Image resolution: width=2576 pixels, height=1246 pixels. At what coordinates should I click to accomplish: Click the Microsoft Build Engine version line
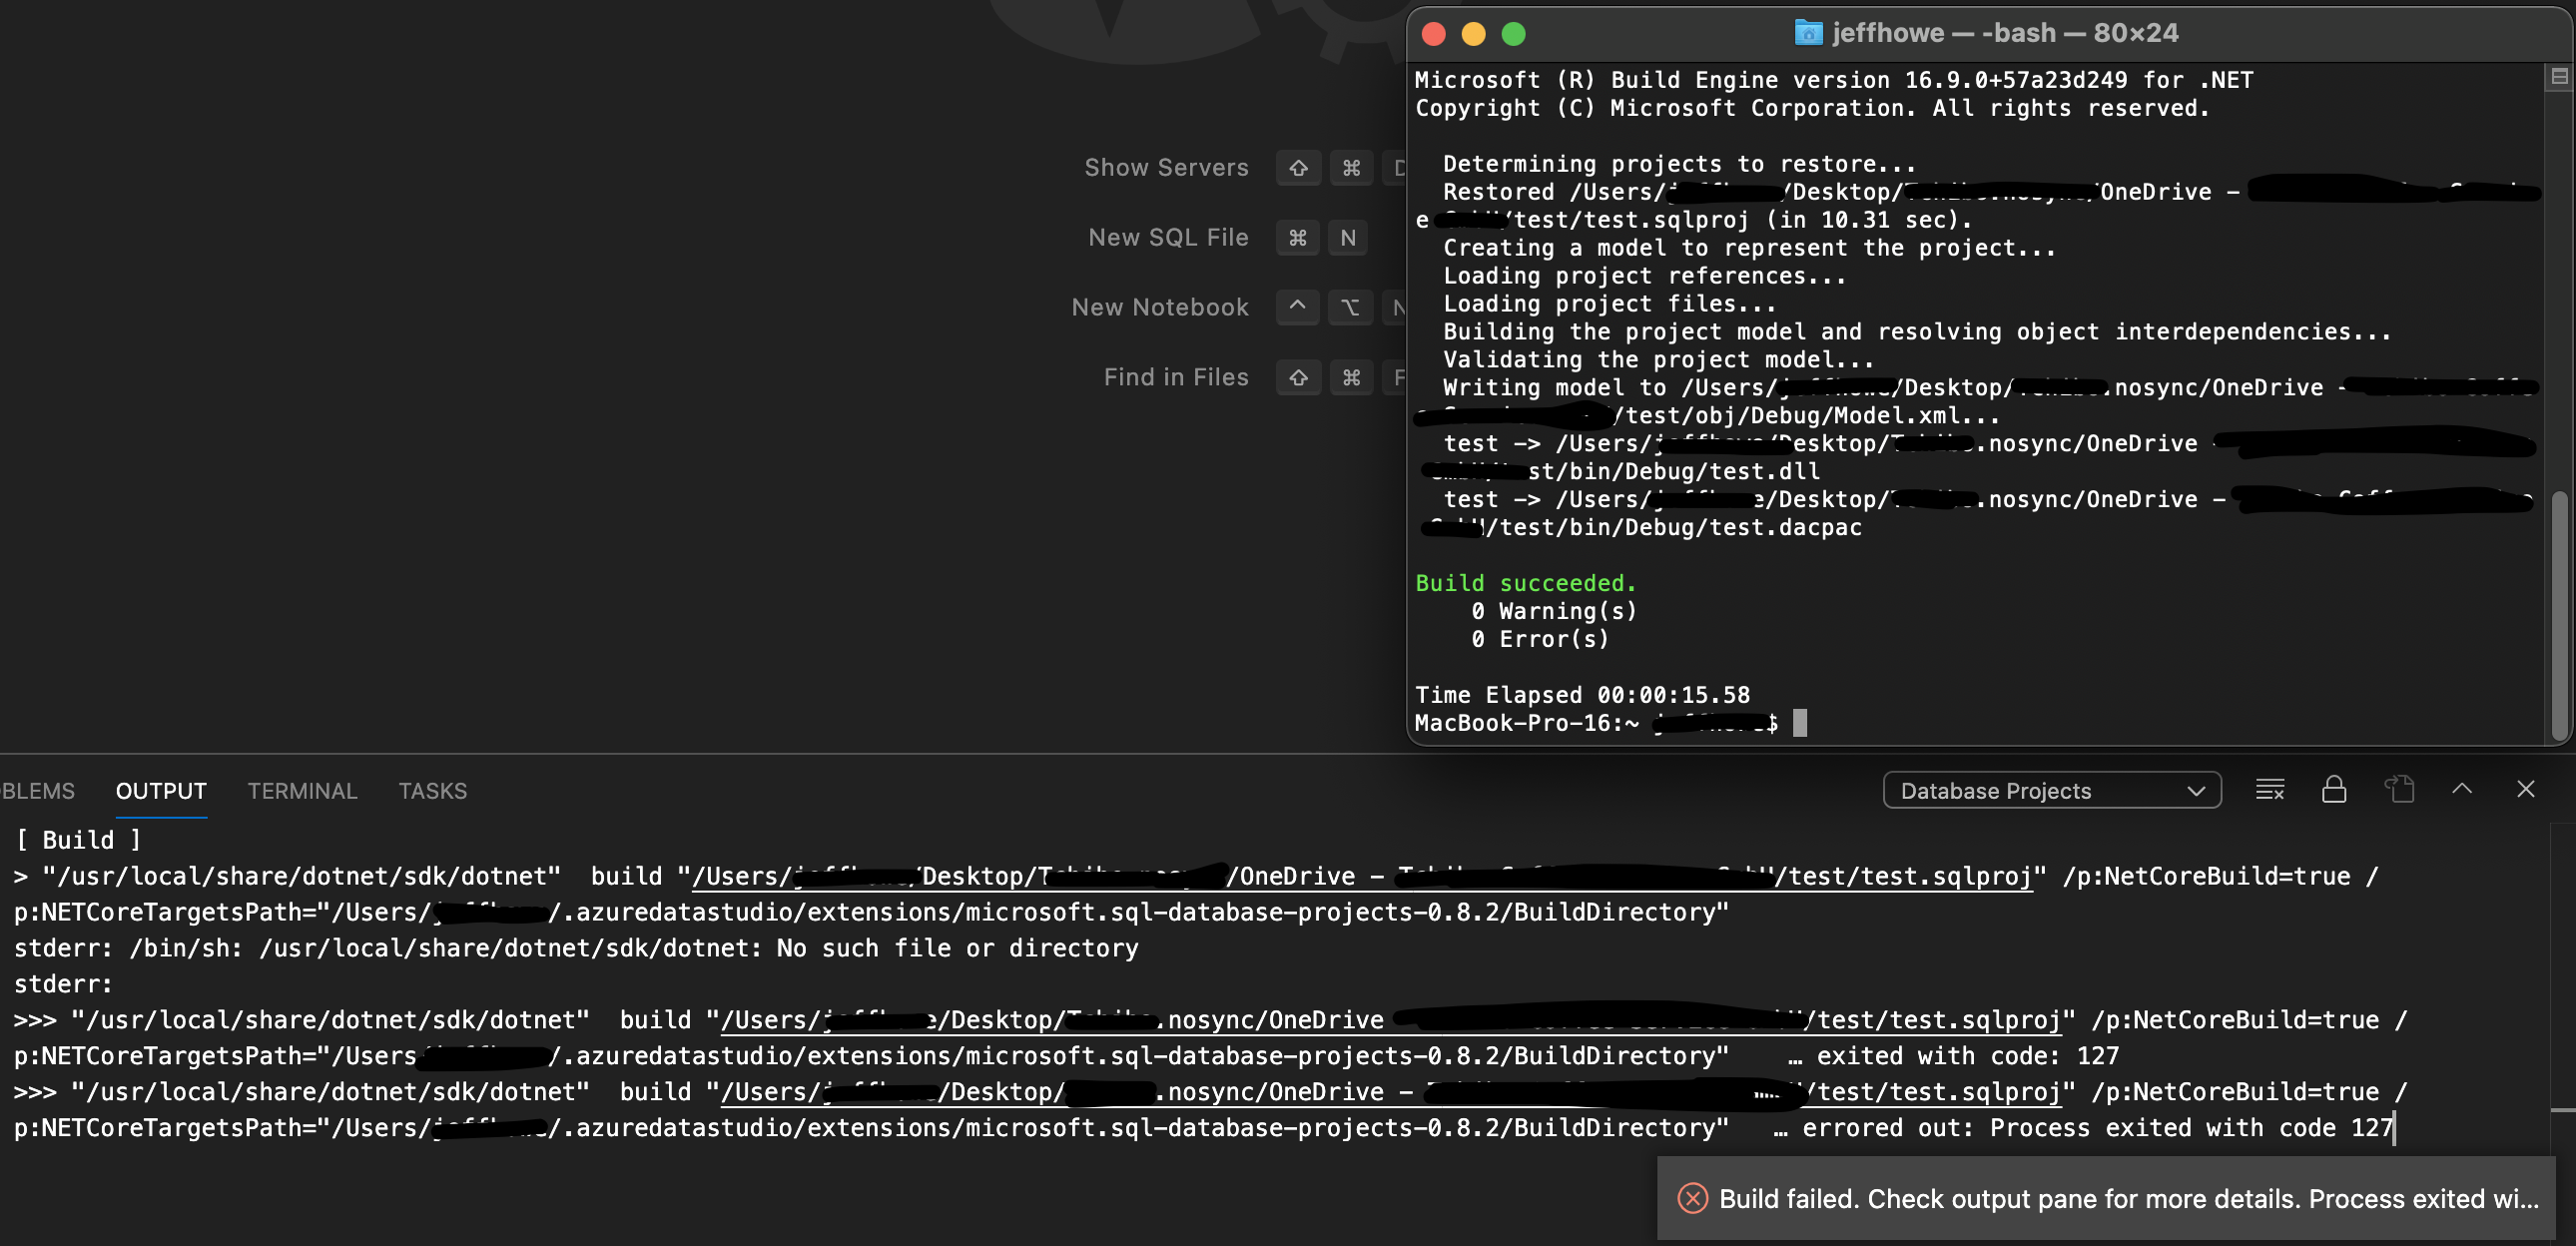click(1833, 80)
